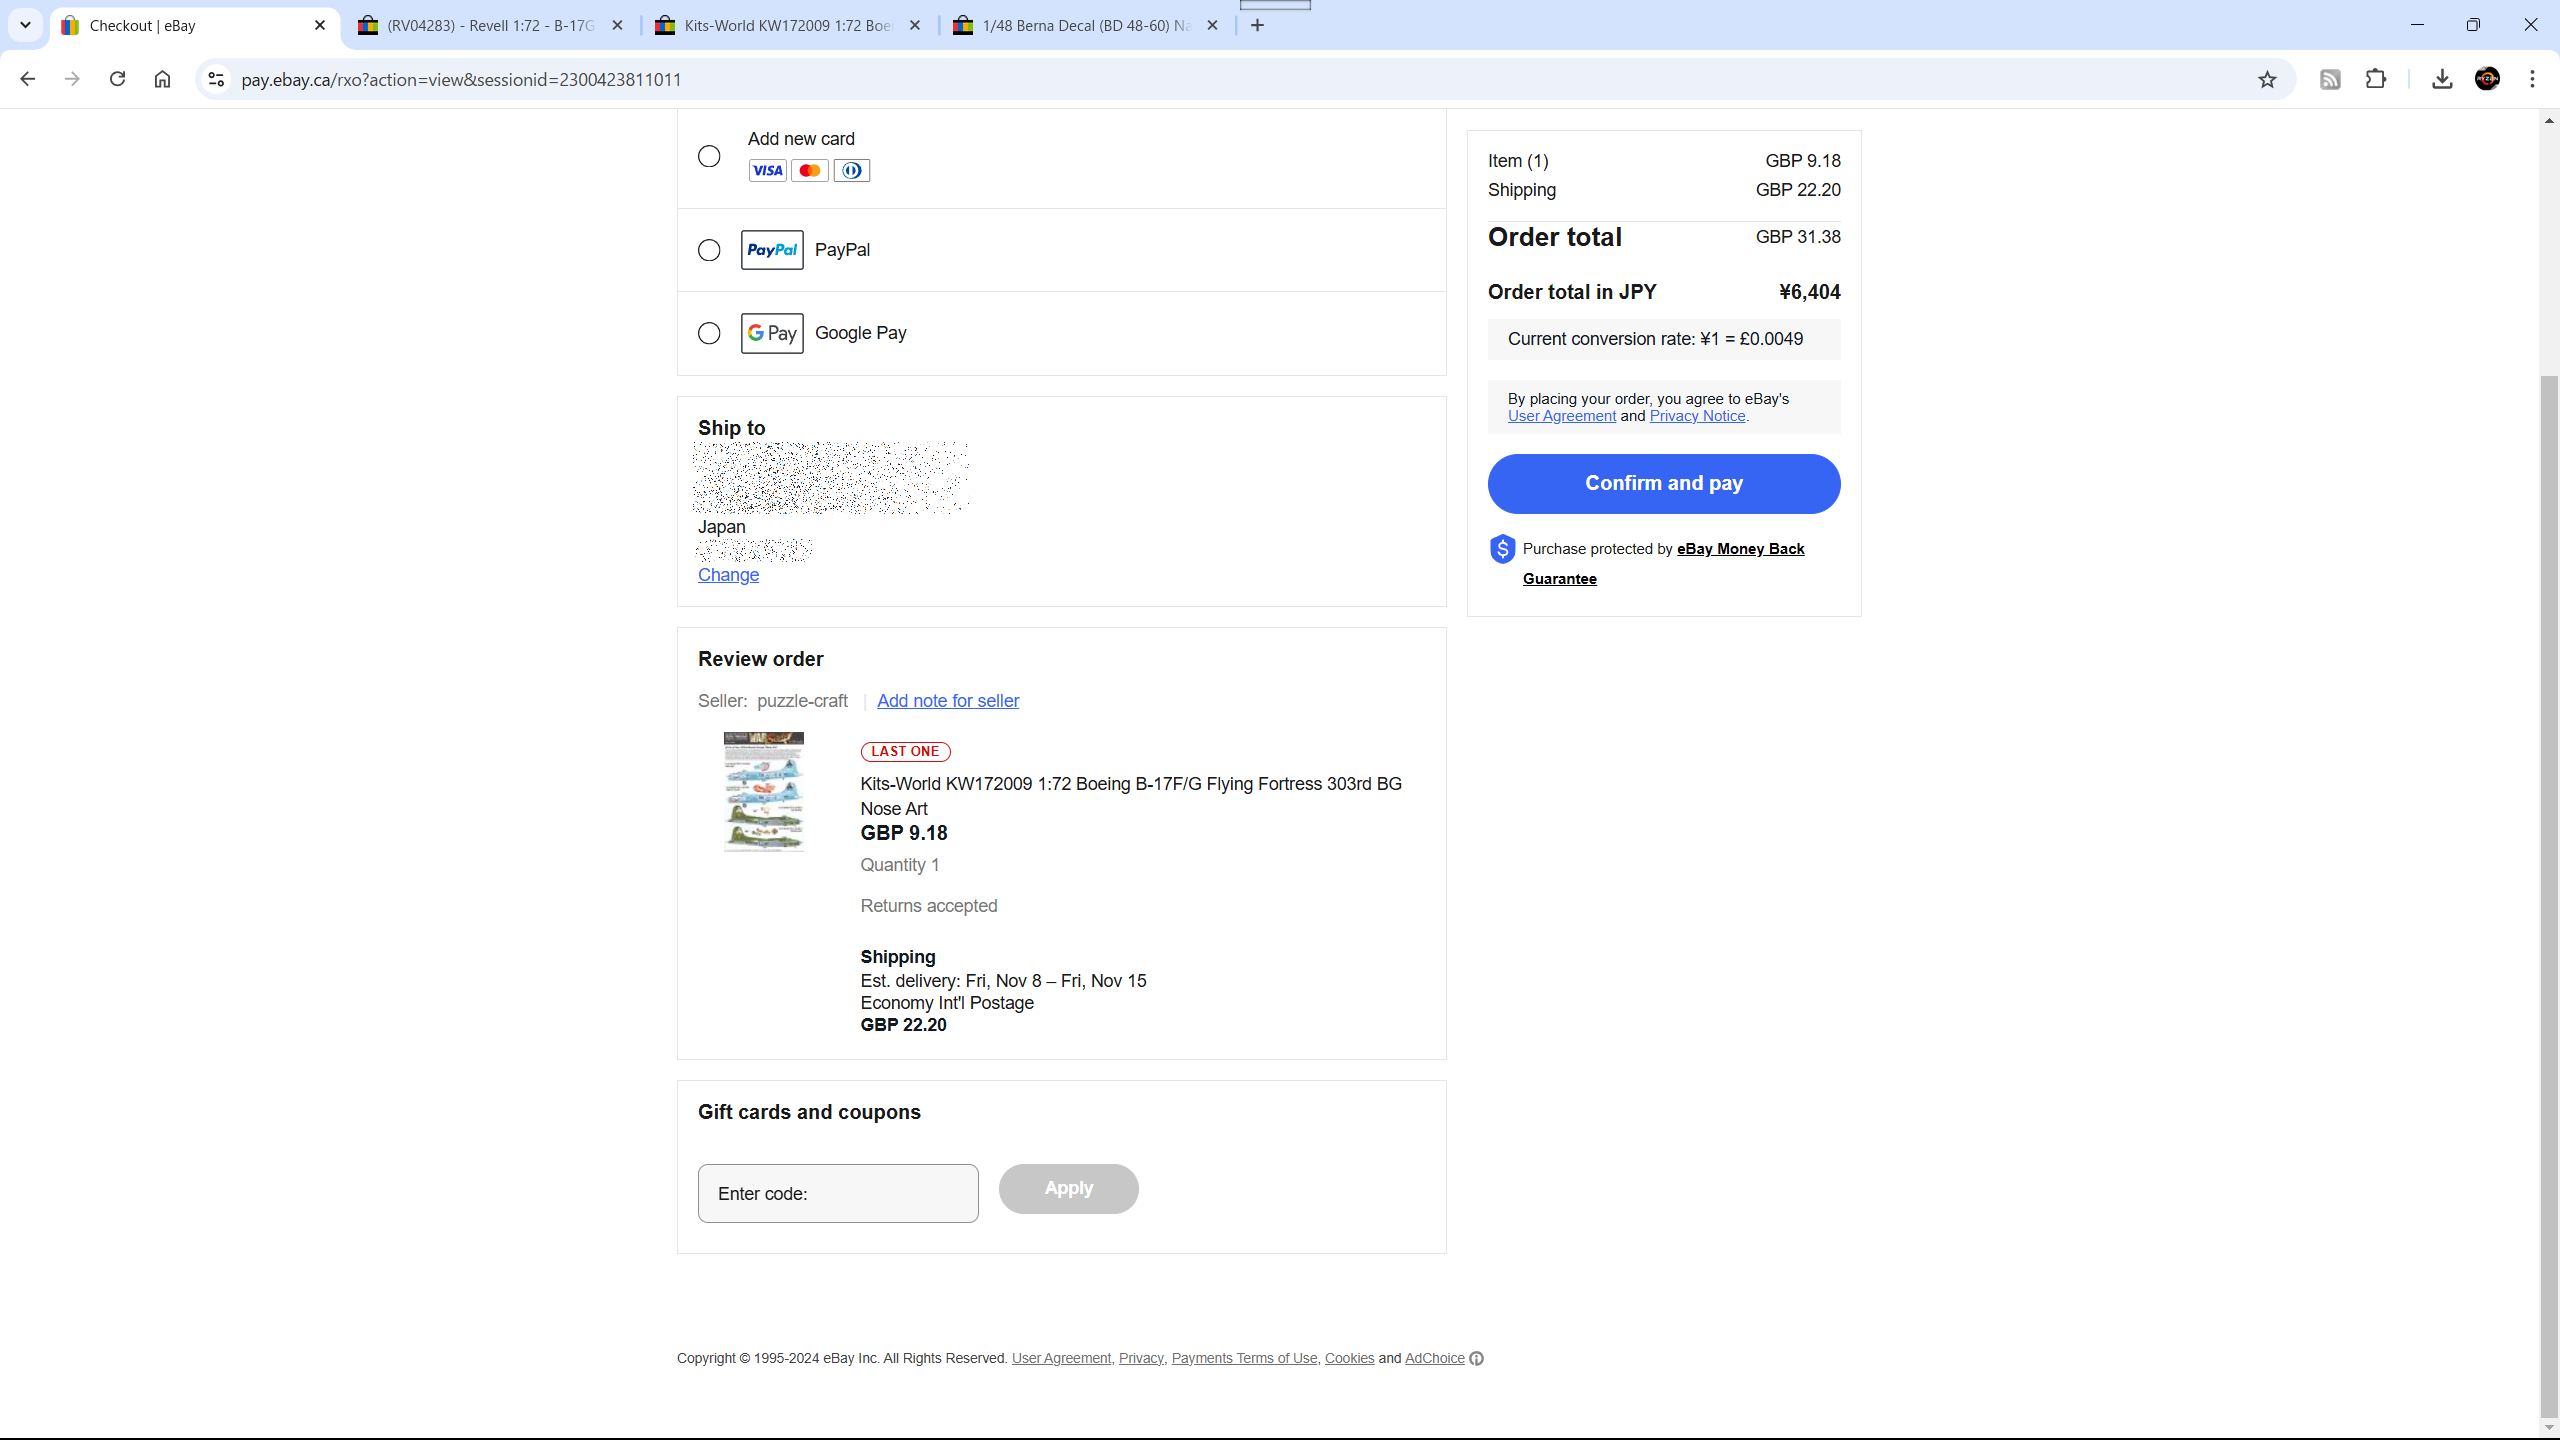The image size is (2560, 1440).
Task: Click the Mastercard logo
Action: pyautogui.click(x=809, y=171)
